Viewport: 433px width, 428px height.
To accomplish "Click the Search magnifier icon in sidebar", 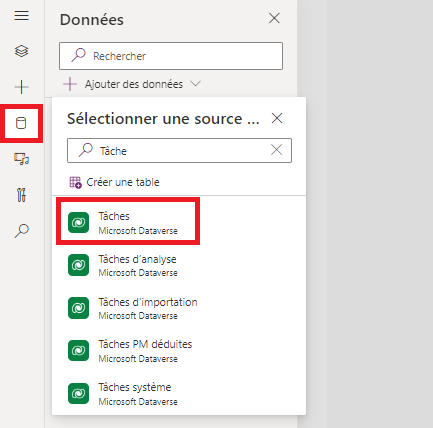I will [x=21, y=231].
